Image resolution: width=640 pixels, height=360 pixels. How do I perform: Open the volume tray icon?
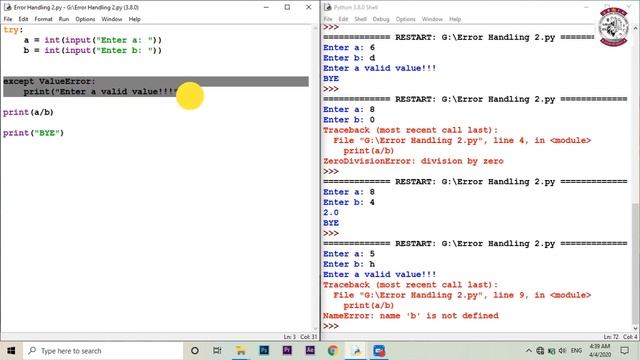[x=562, y=351]
